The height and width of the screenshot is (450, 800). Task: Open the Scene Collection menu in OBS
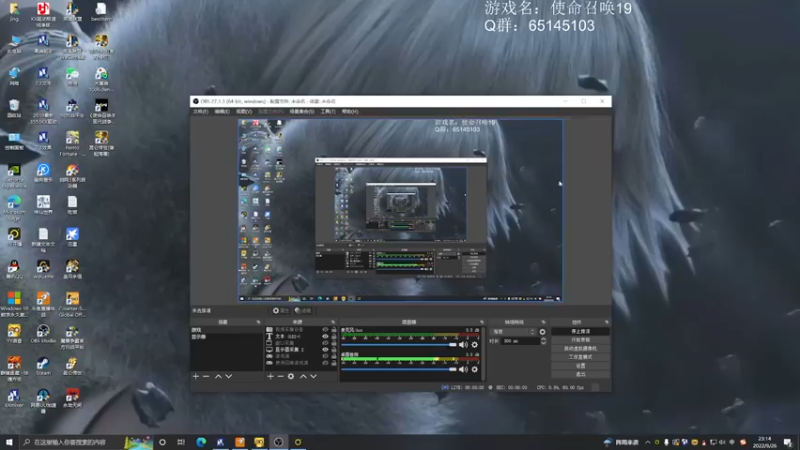302,111
